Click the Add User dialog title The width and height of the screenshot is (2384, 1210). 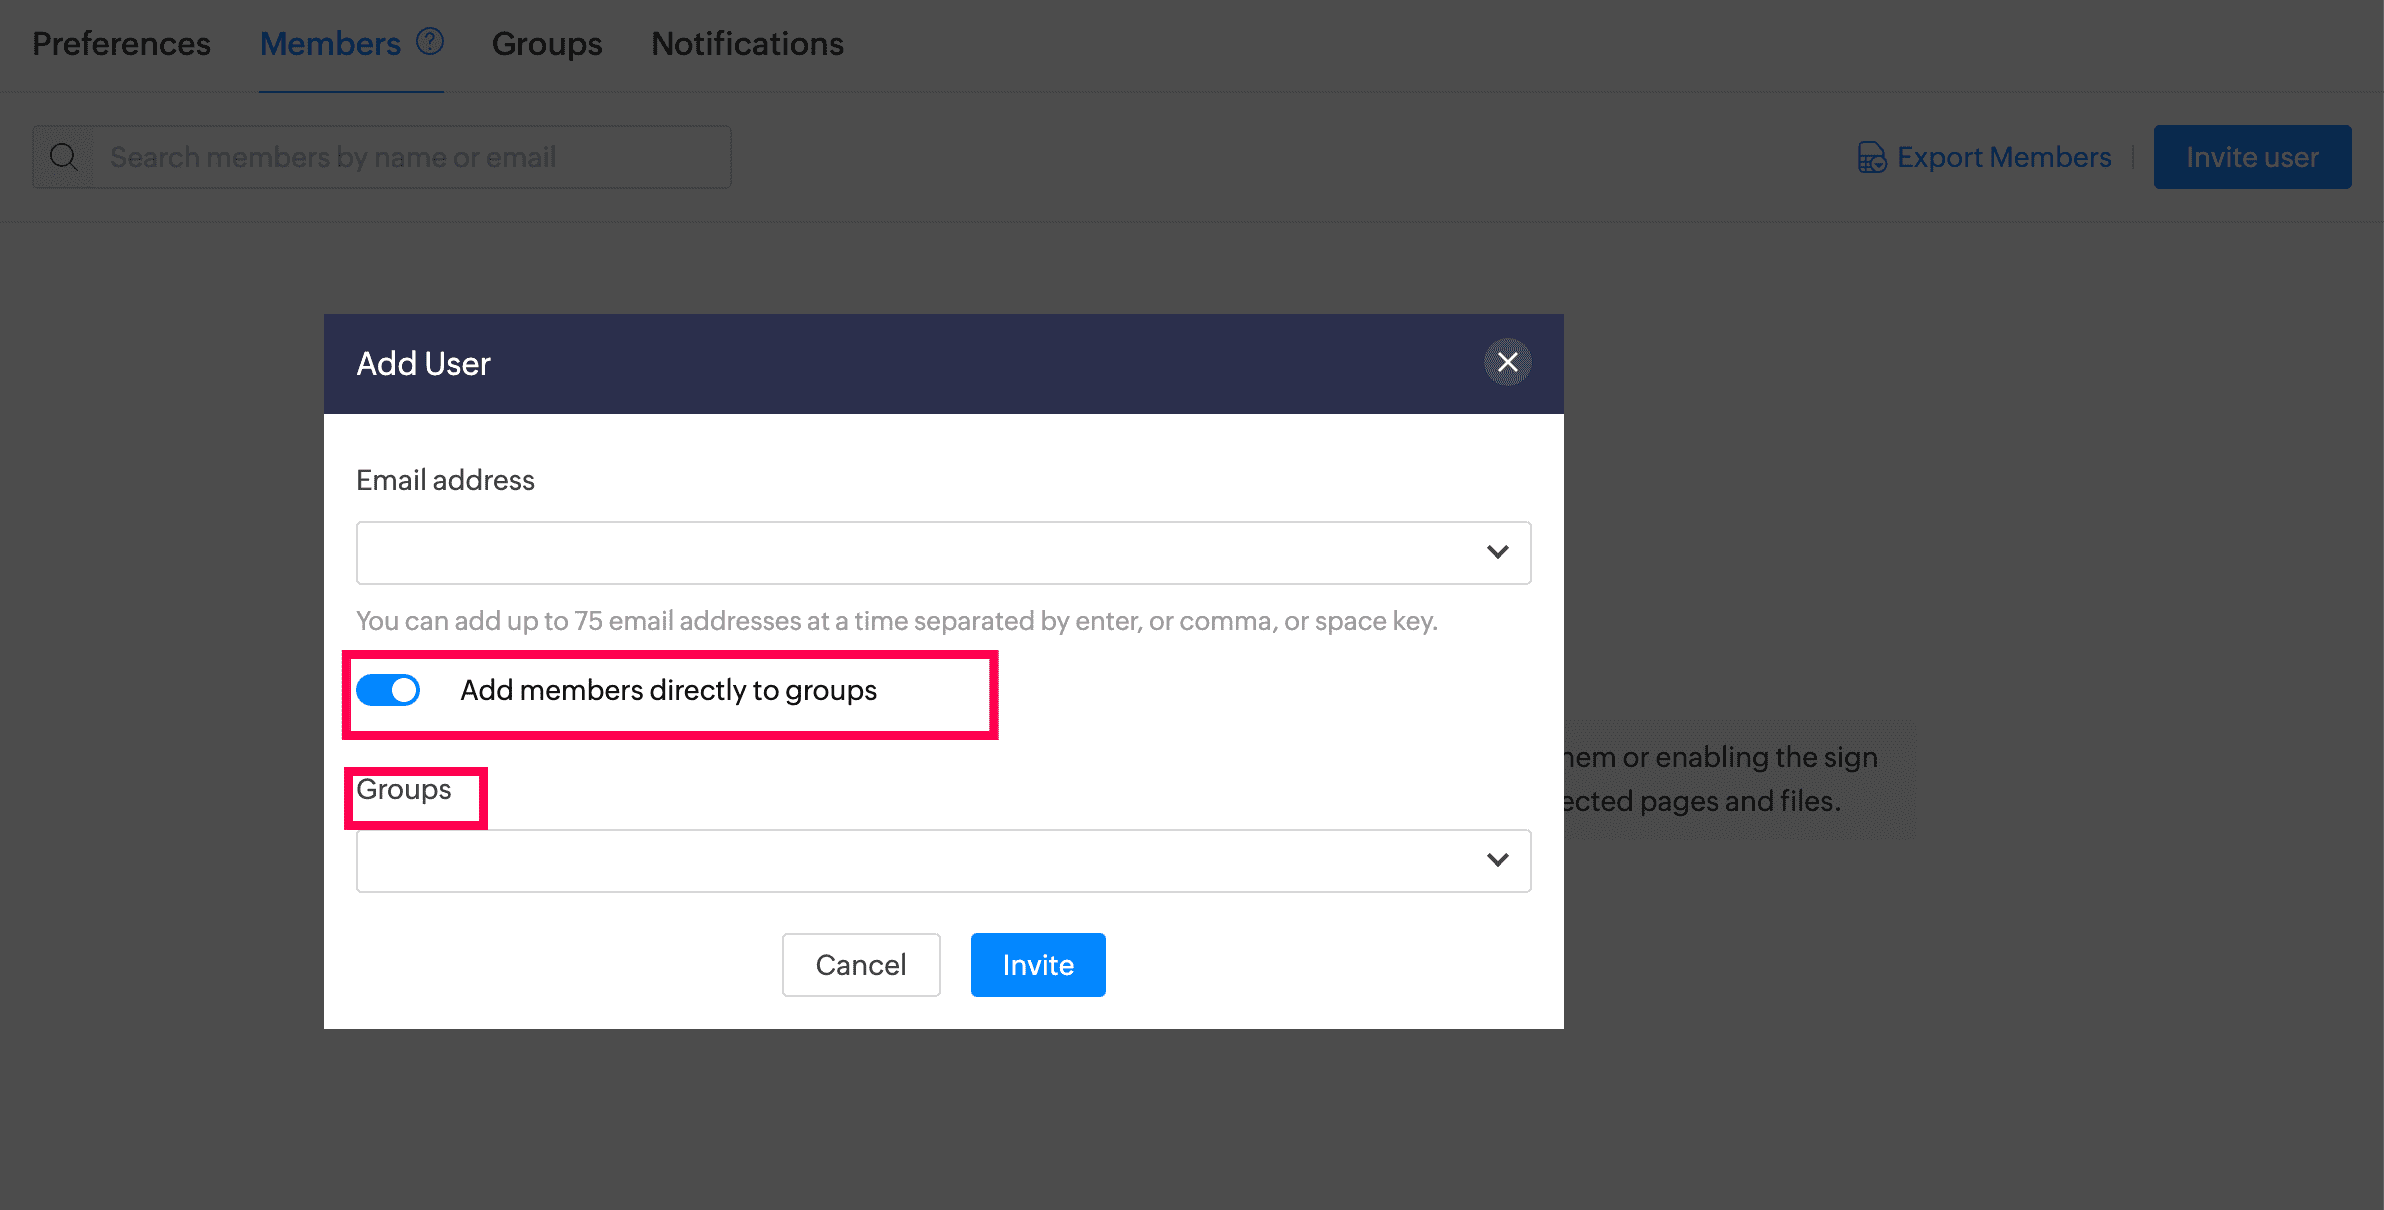[x=423, y=364]
